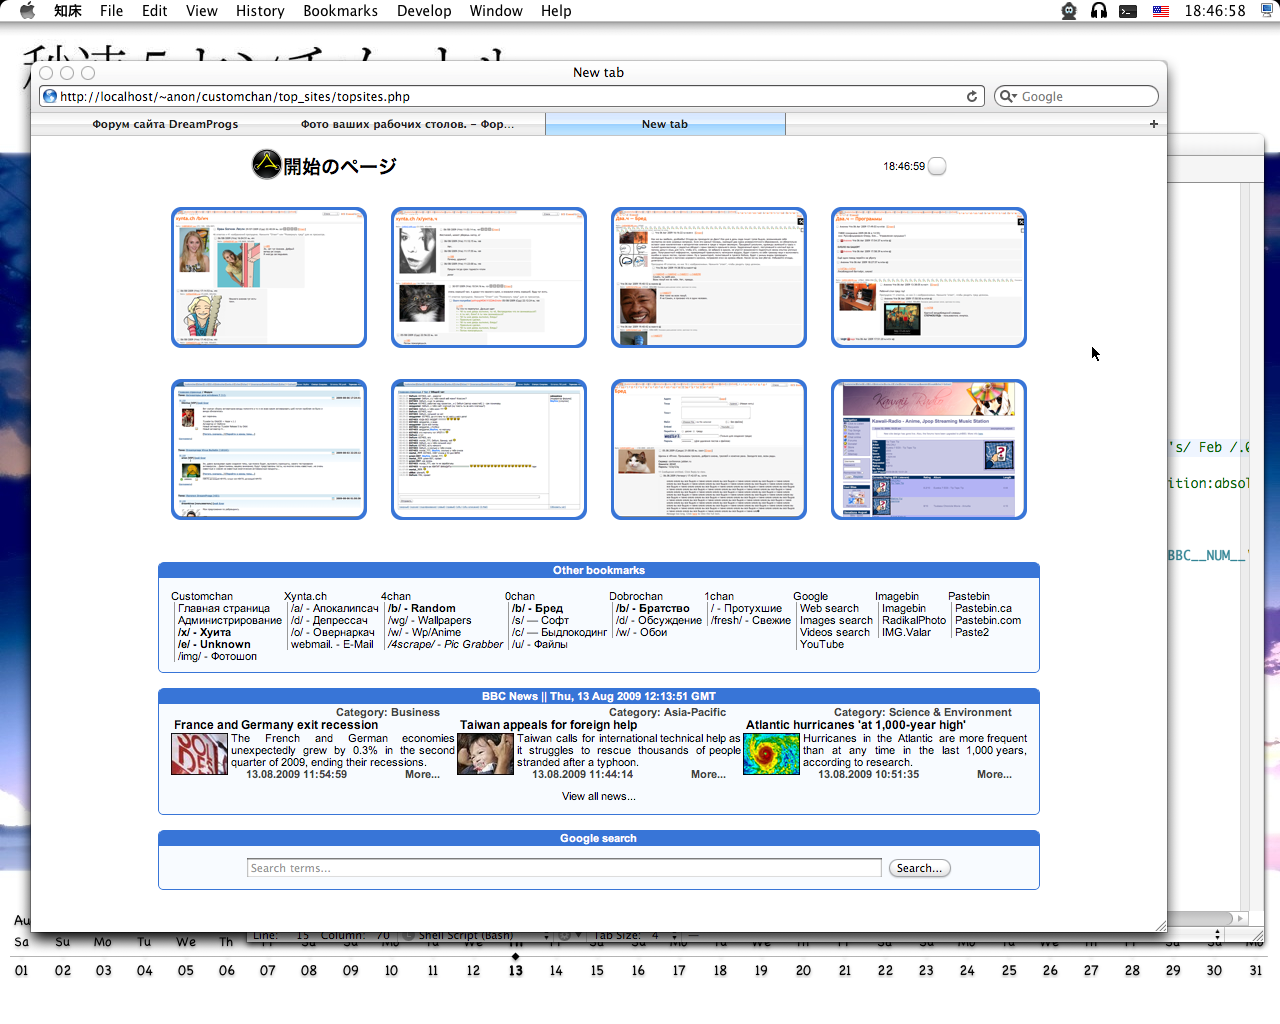Viewport: 1280px width, 1024px height.
Task: Open the /fresh/ - Свежие link
Action: [x=751, y=620]
